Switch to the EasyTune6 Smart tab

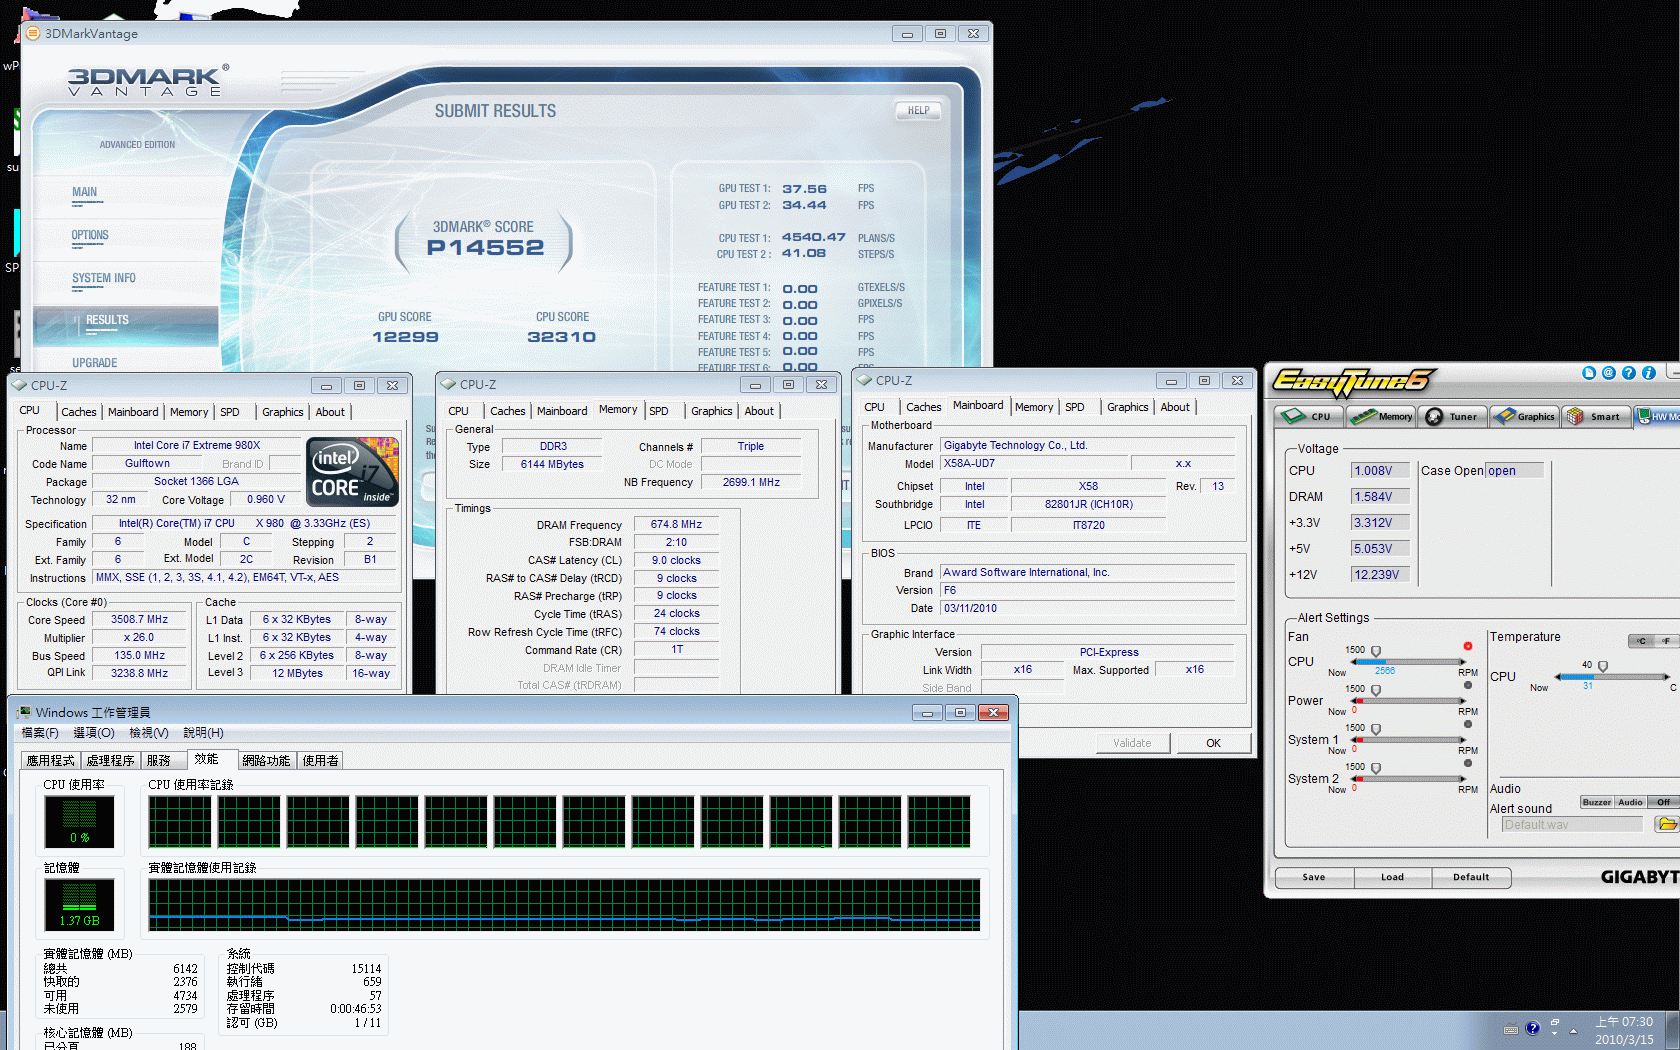pos(1596,416)
